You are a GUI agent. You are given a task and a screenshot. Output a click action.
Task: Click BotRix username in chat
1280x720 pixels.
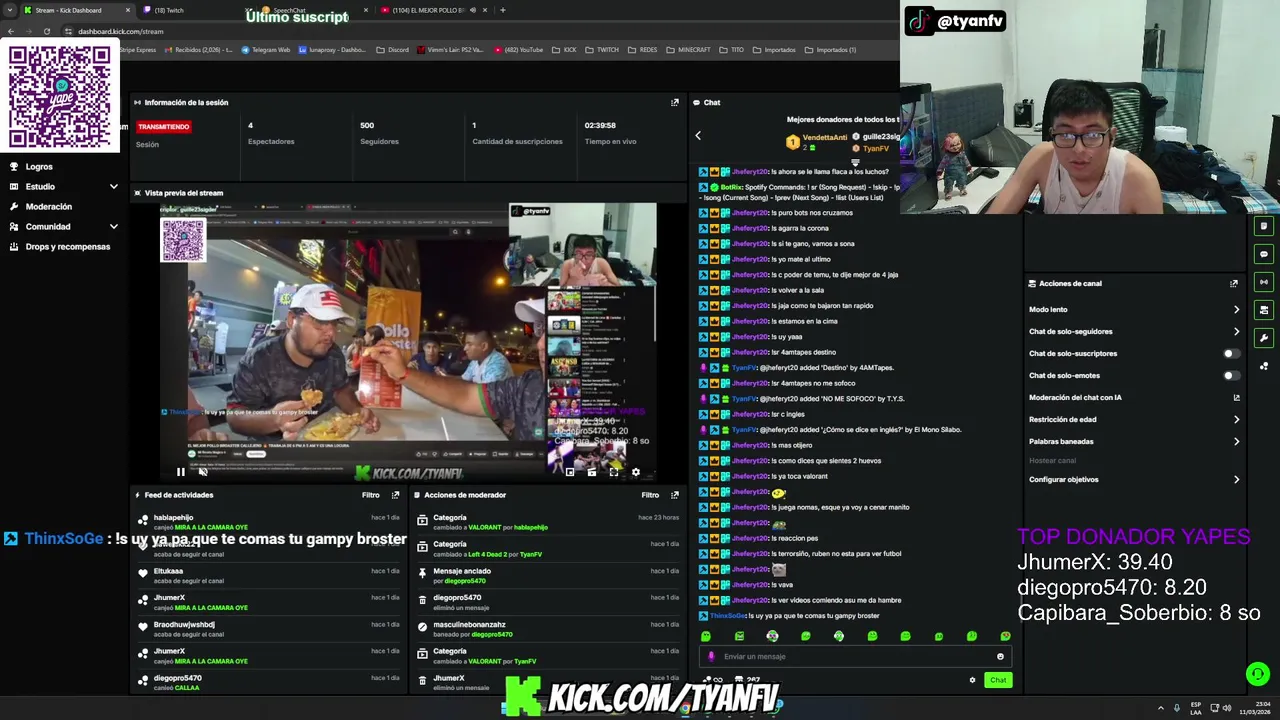click(731, 187)
